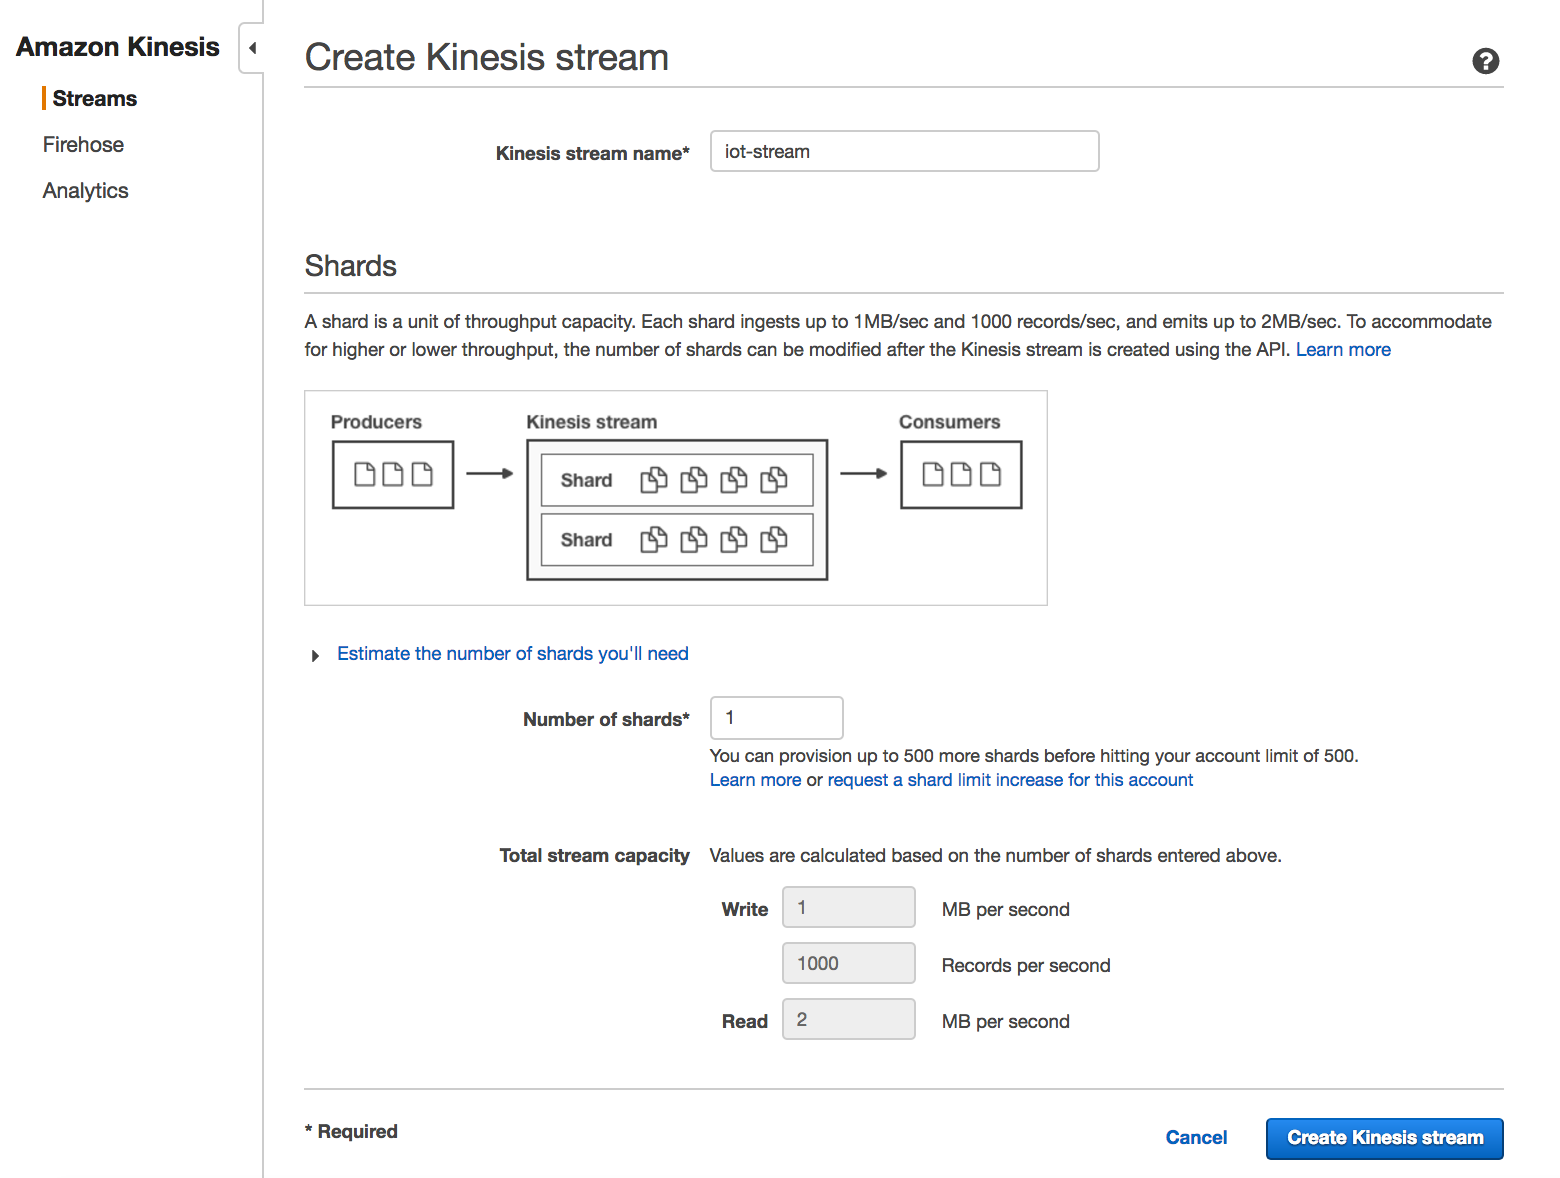Click the Kinesis stream name* label

point(592,153)
